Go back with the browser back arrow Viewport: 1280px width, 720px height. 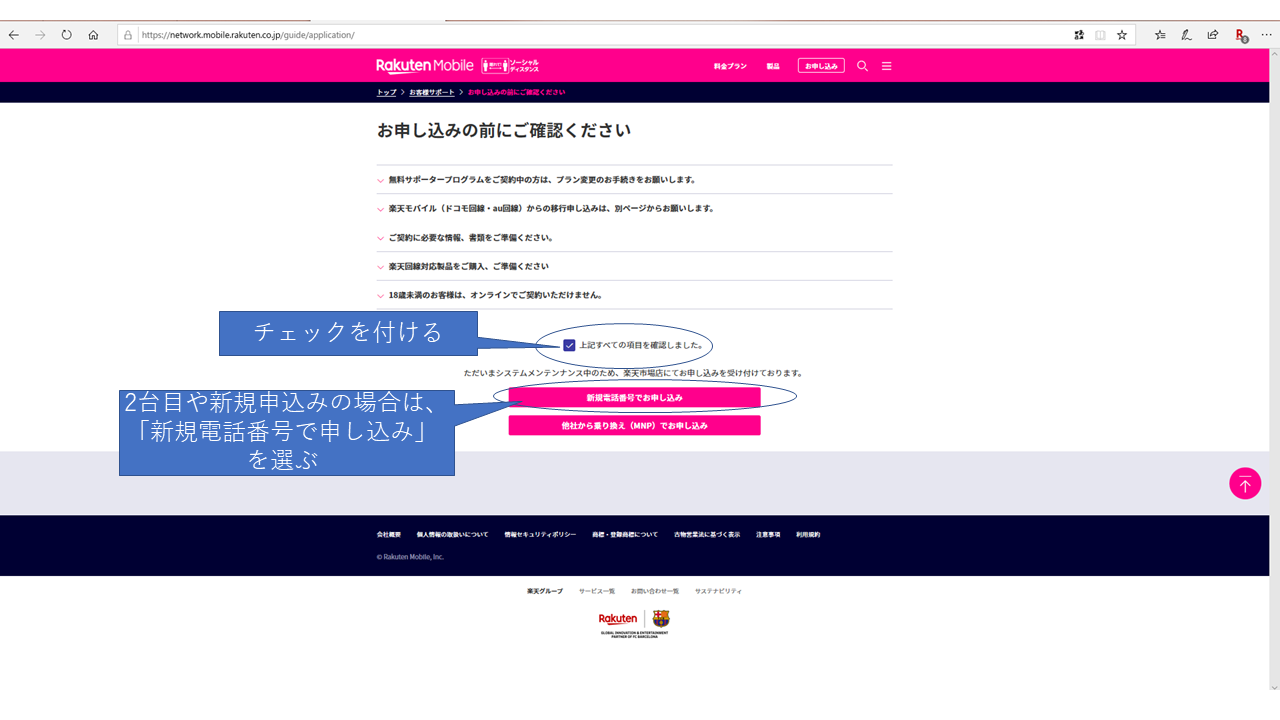click(x=14, y=34)
